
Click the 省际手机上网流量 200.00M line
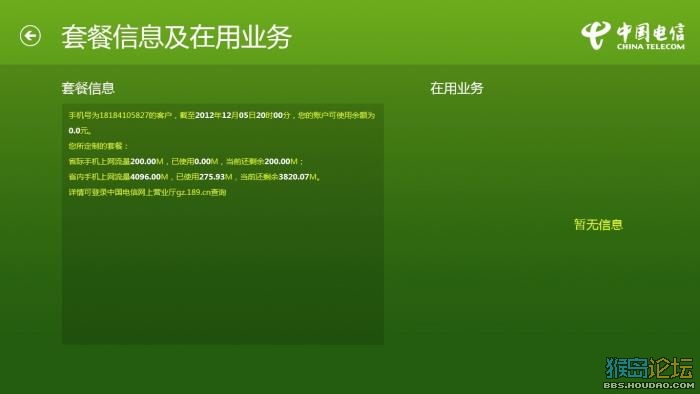[x=186, y=161]
